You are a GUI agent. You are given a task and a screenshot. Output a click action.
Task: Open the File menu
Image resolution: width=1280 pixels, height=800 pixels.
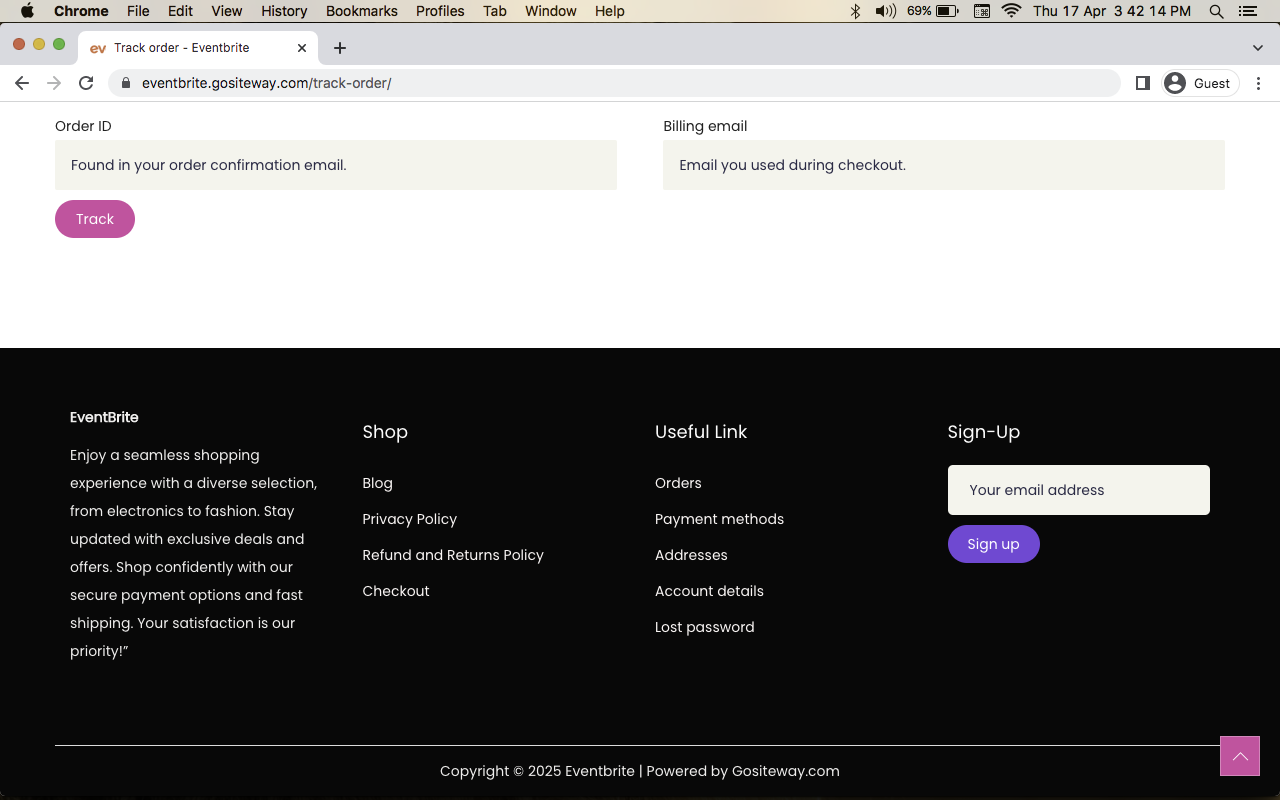(x=138, y=11)
